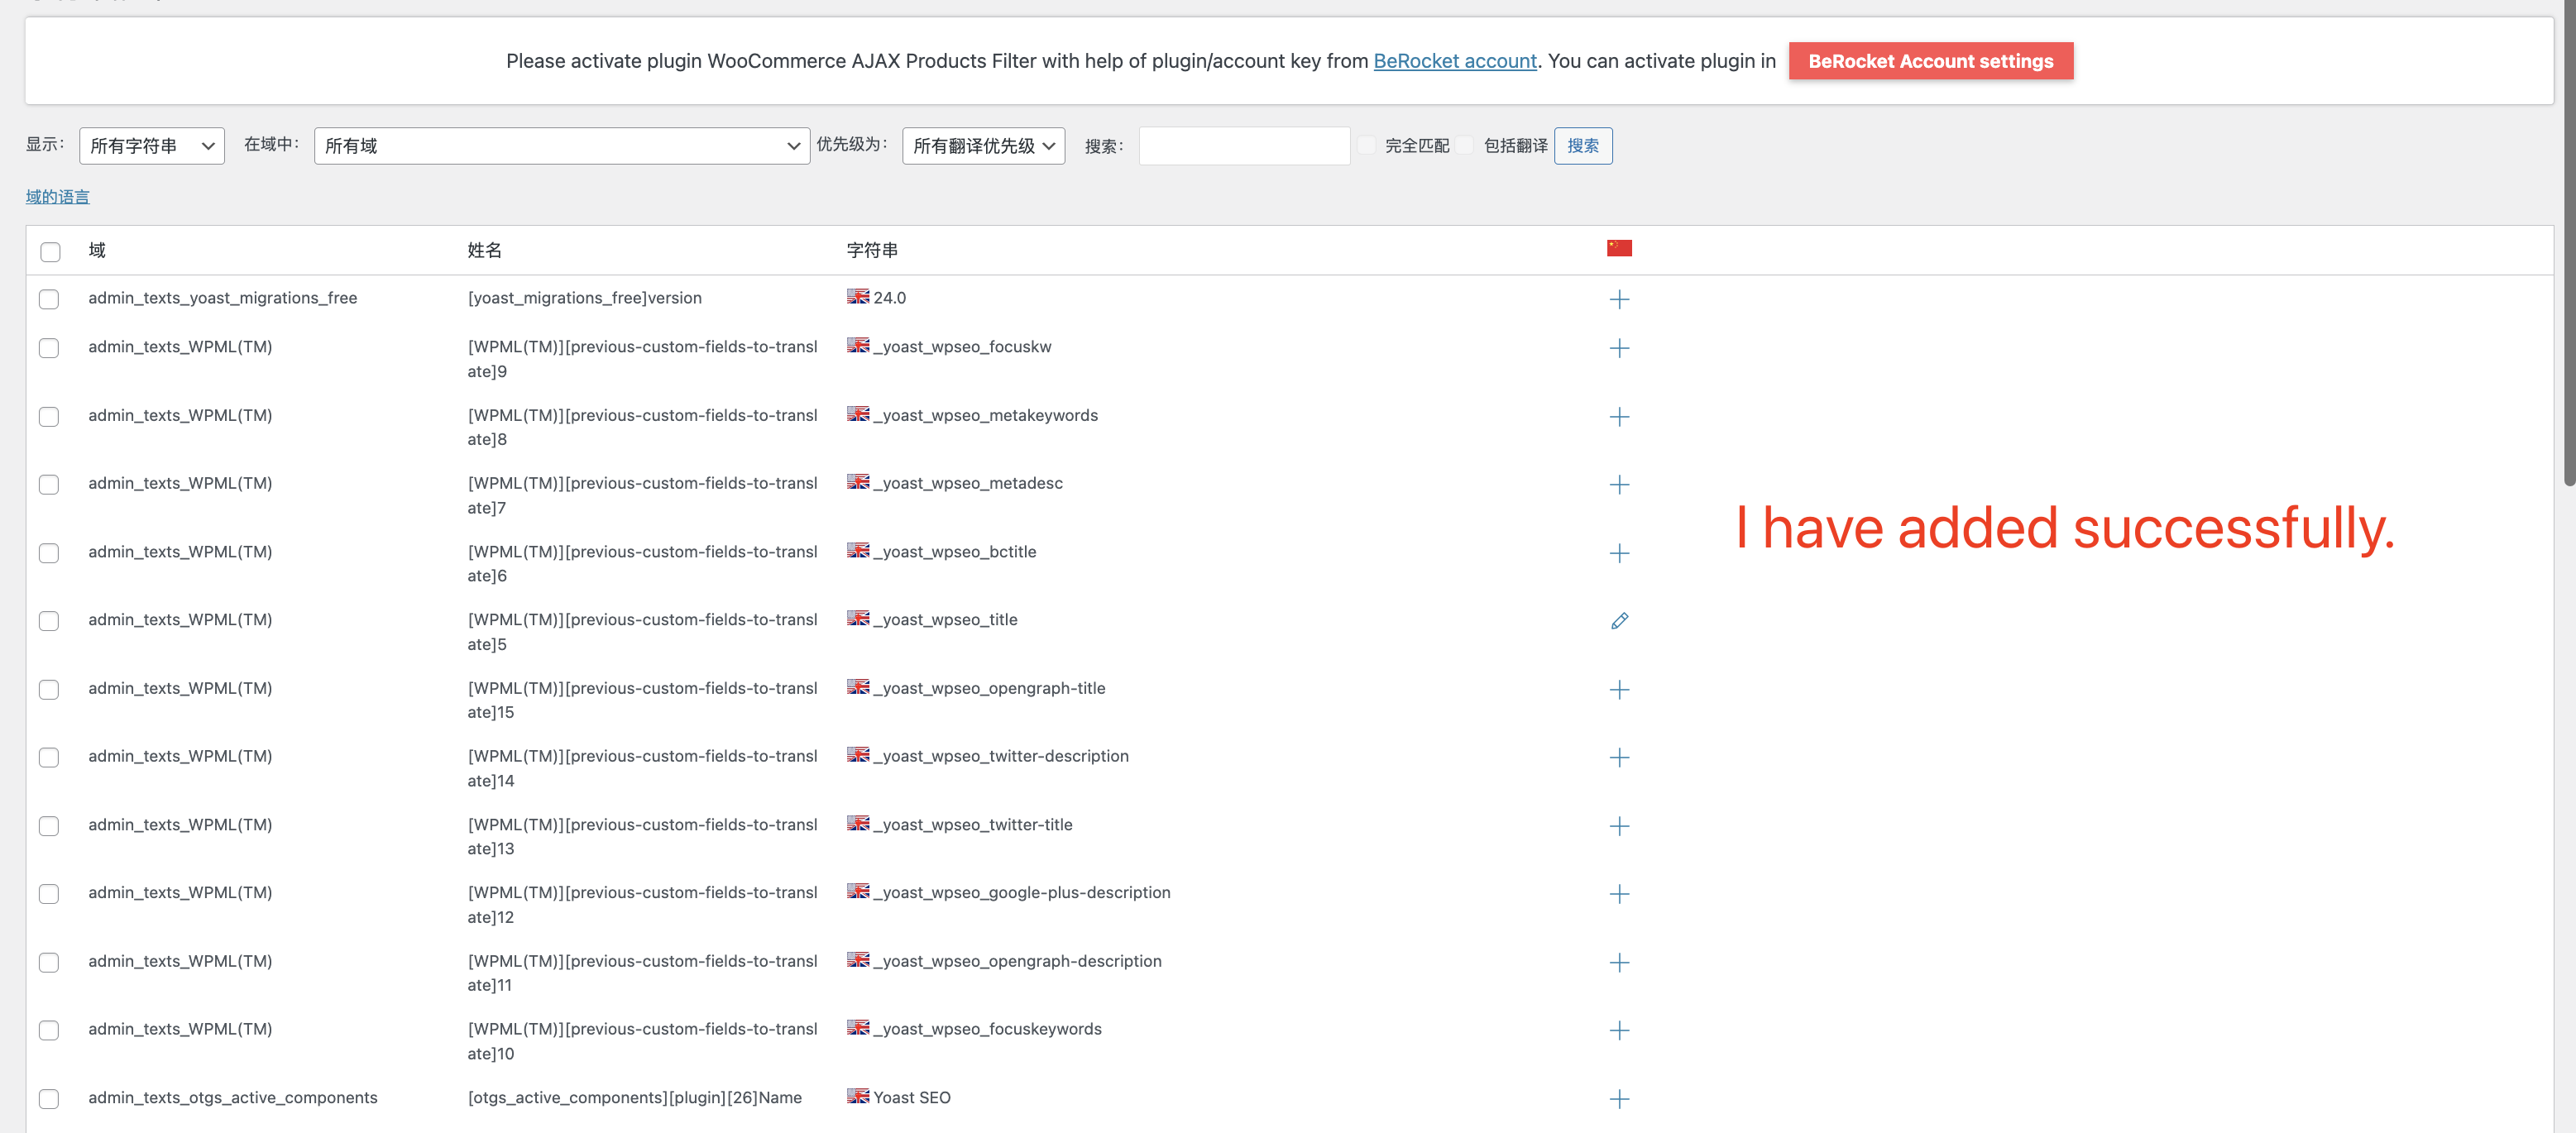
Task: Add translation for _yoast_wpseo_opengraph-title
Action: click(x=1619, y=690)
